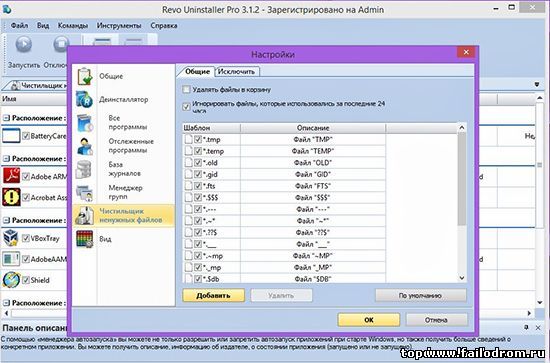Confirm settings with OK button
This screenshot has width=550, height=363.
[x=369, y=320]
